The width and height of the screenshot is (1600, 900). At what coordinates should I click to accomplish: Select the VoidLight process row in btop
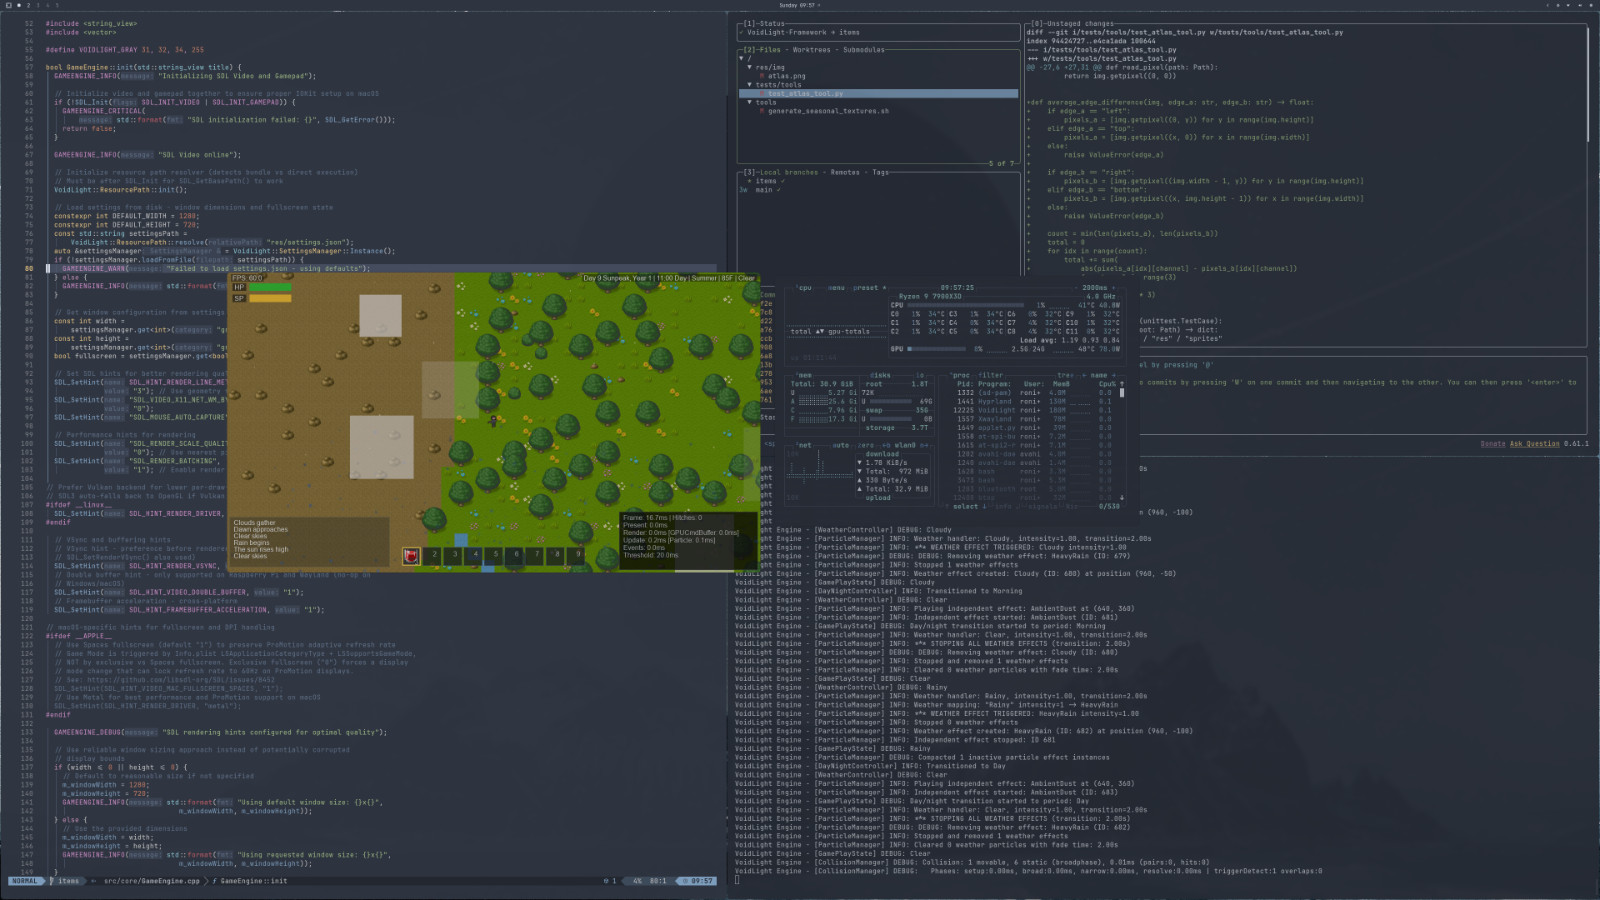click(x=1032, y=410)
